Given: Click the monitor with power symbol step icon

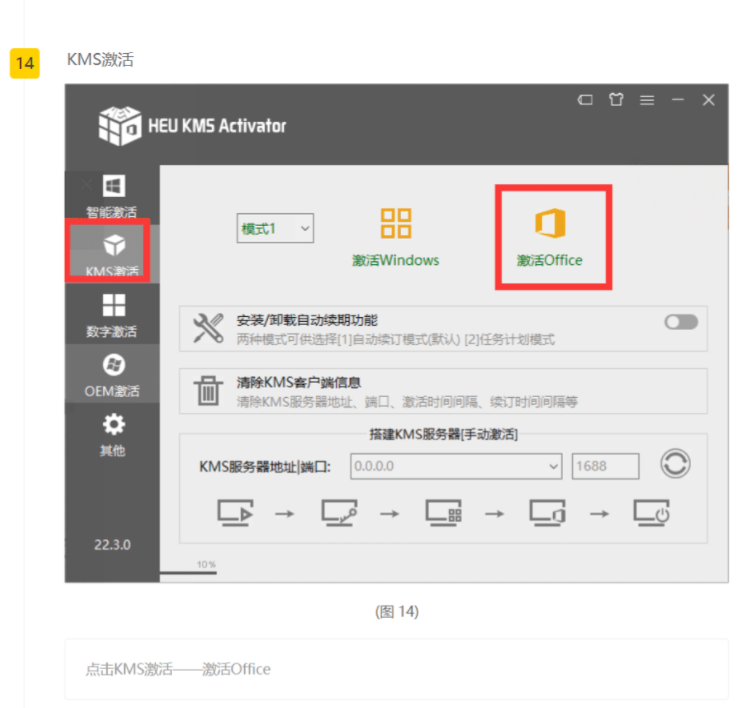Looking at the screenshot, I should pos(652,513).
